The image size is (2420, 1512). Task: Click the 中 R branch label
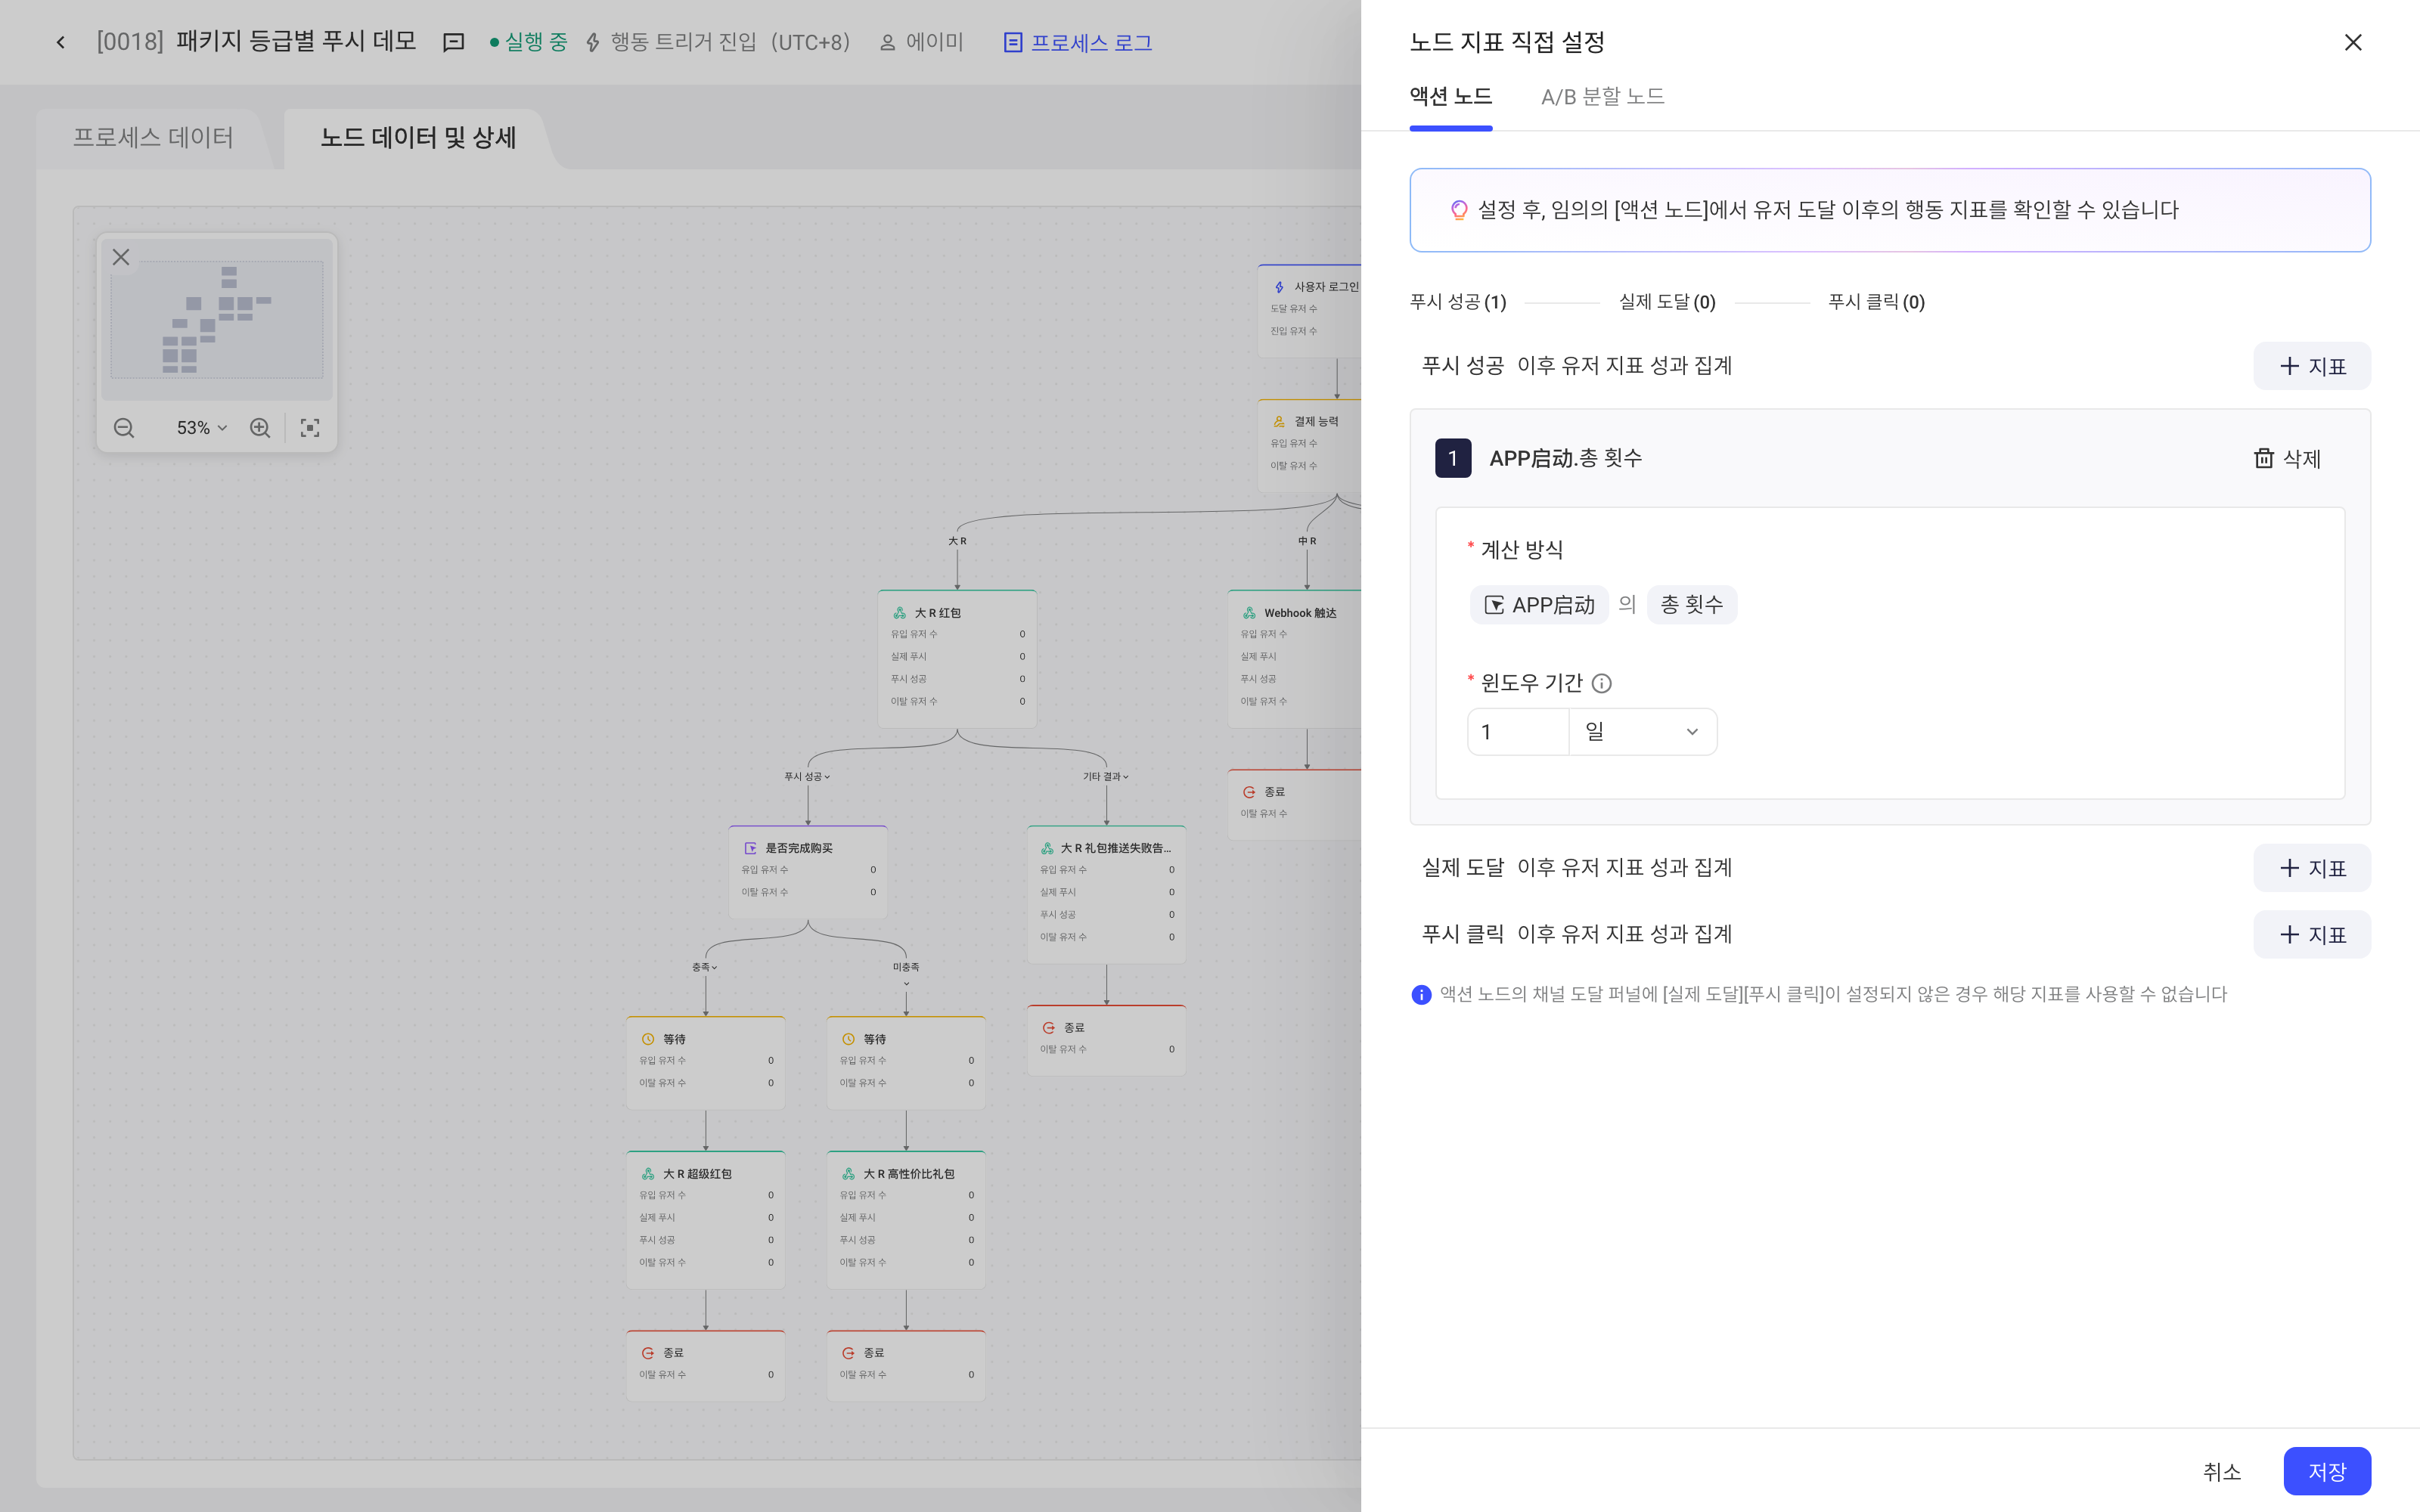[1307, 541]
